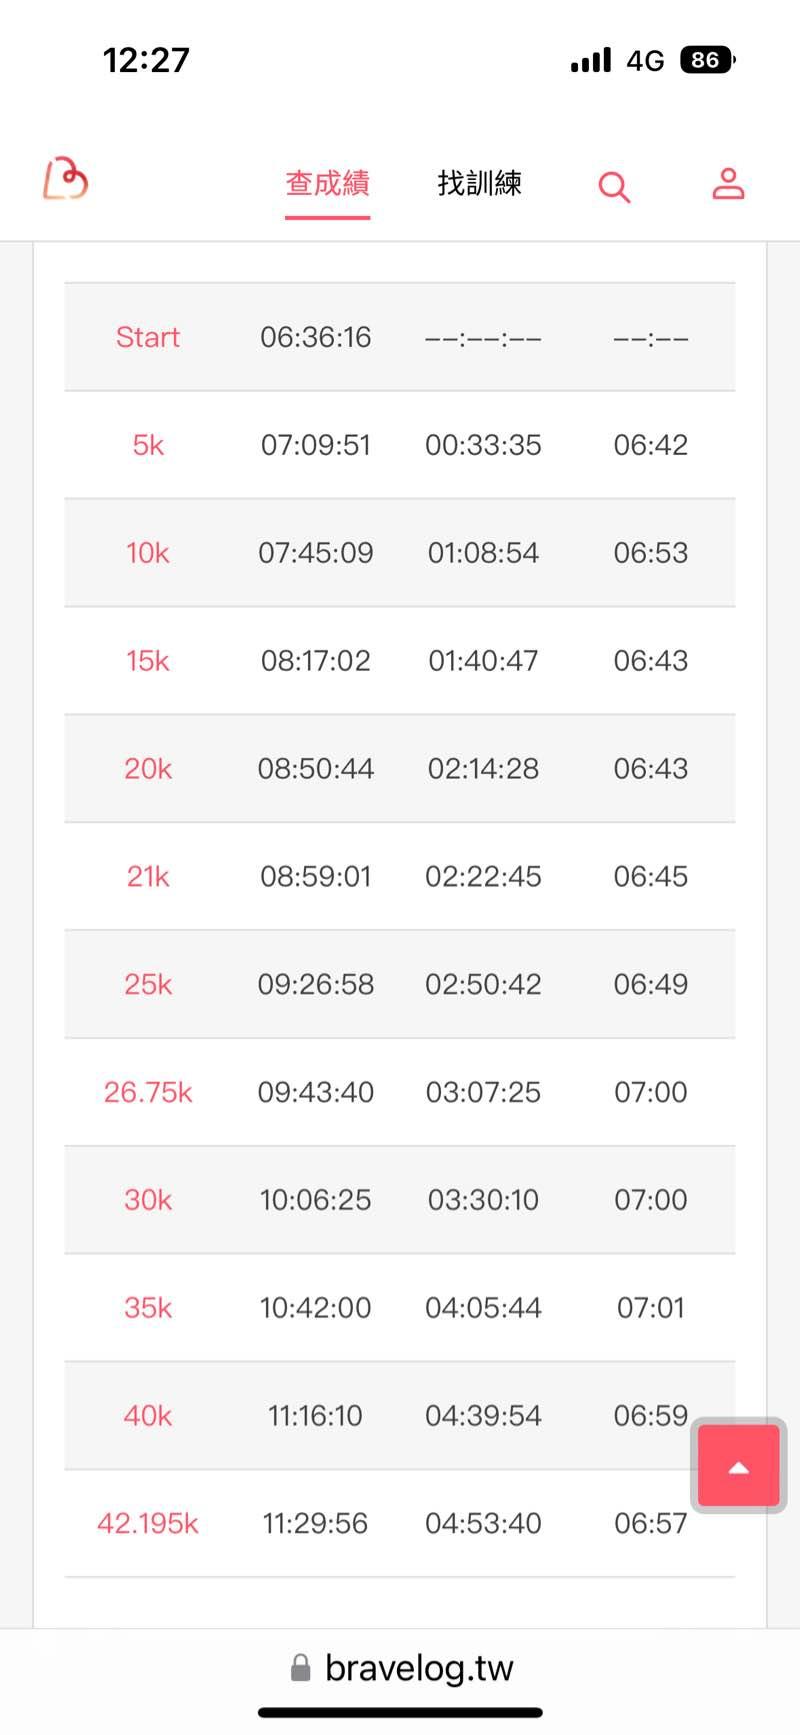Select the 21k half-marathon label
The width and height of the screenshot is (800, 1735).
148,877
